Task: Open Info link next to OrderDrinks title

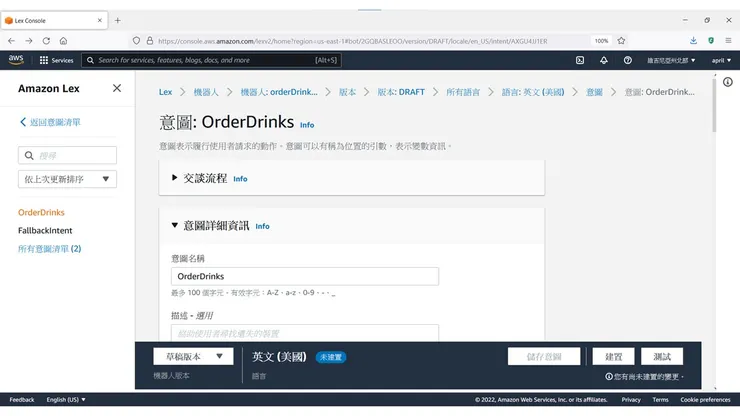Action: click(307, 125)
